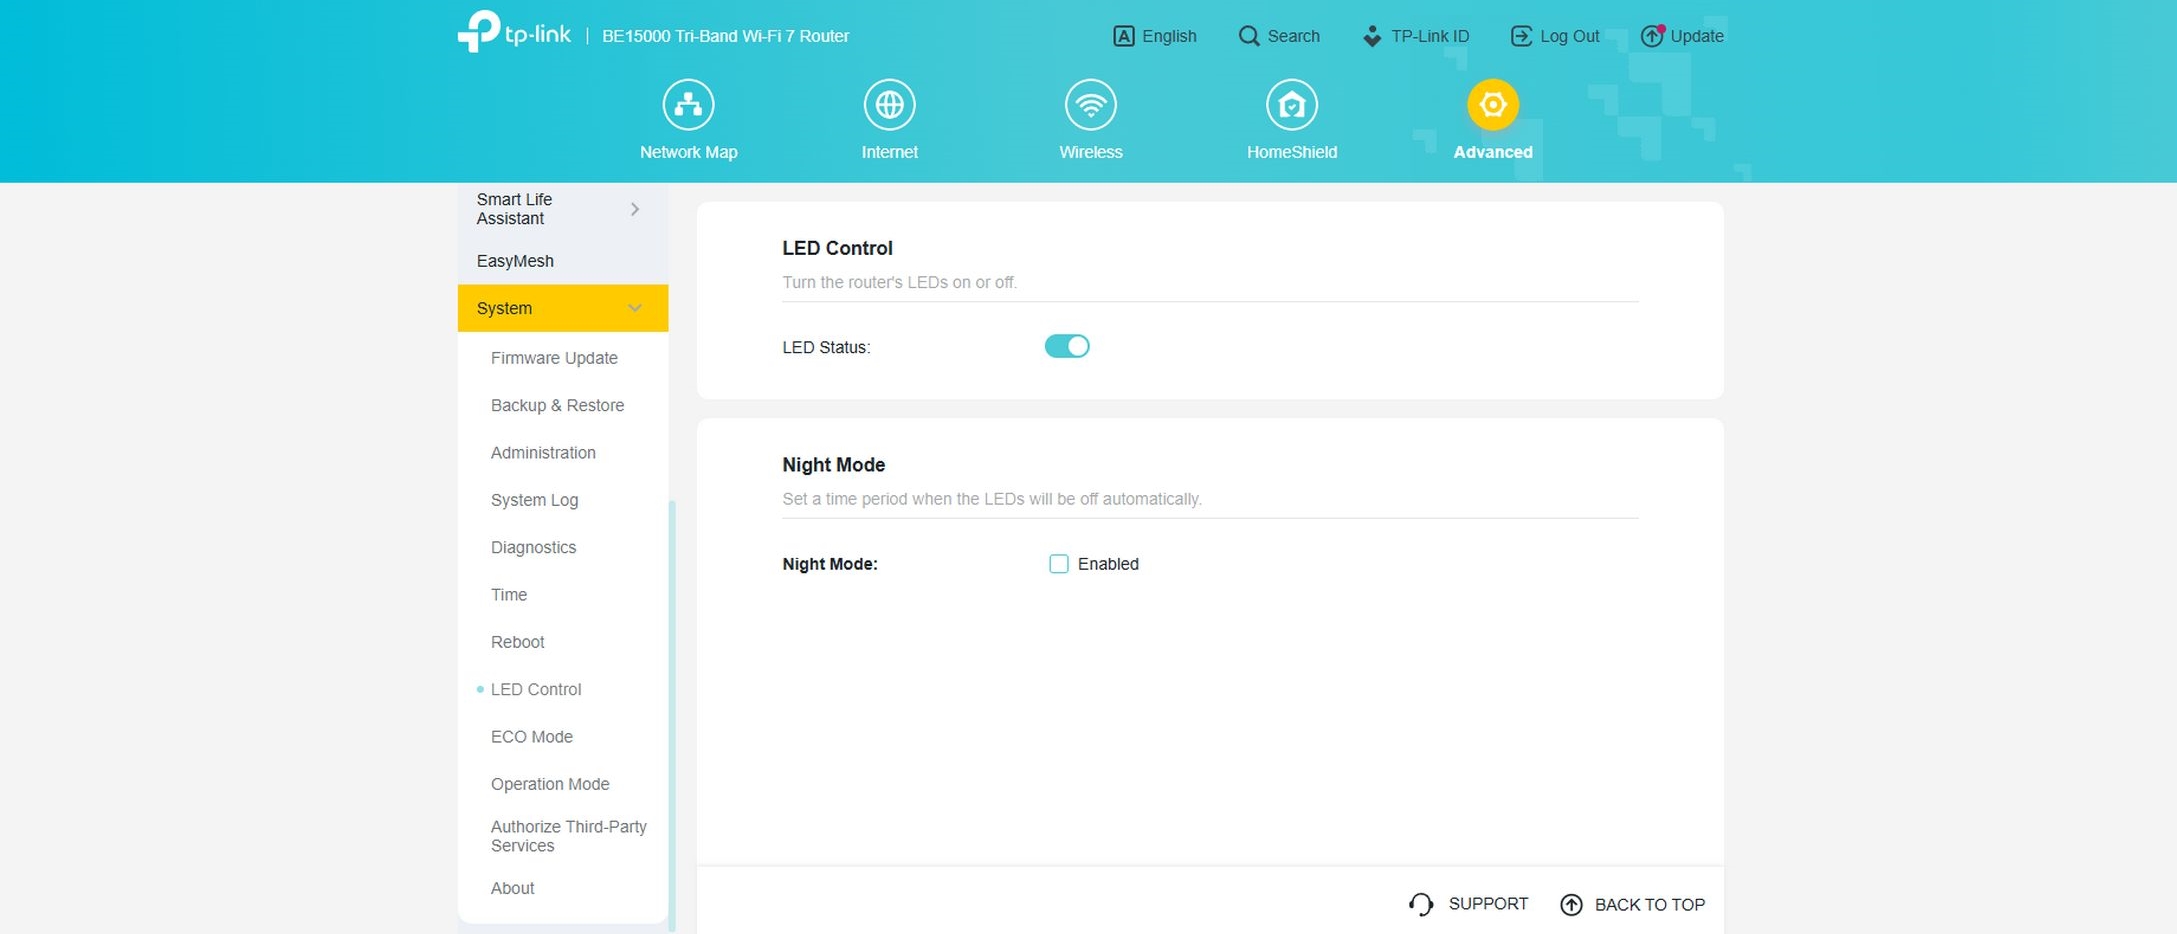The image size is (2177, 934).
Task: Open Firmware Update in sidebar
Action: click(x=554, y=358)
